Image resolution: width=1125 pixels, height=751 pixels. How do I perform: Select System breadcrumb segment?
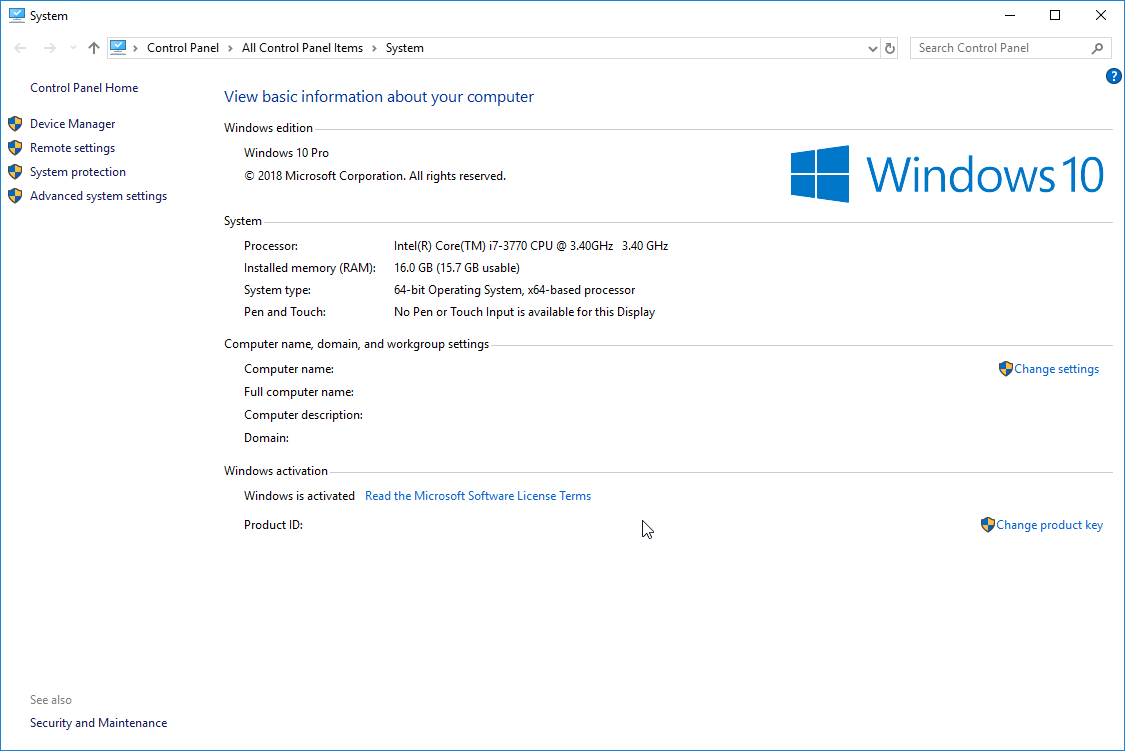tap(405, 48)
